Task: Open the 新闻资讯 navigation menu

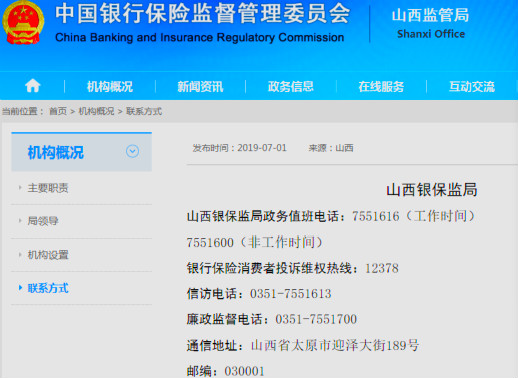Action: (200, 87)
